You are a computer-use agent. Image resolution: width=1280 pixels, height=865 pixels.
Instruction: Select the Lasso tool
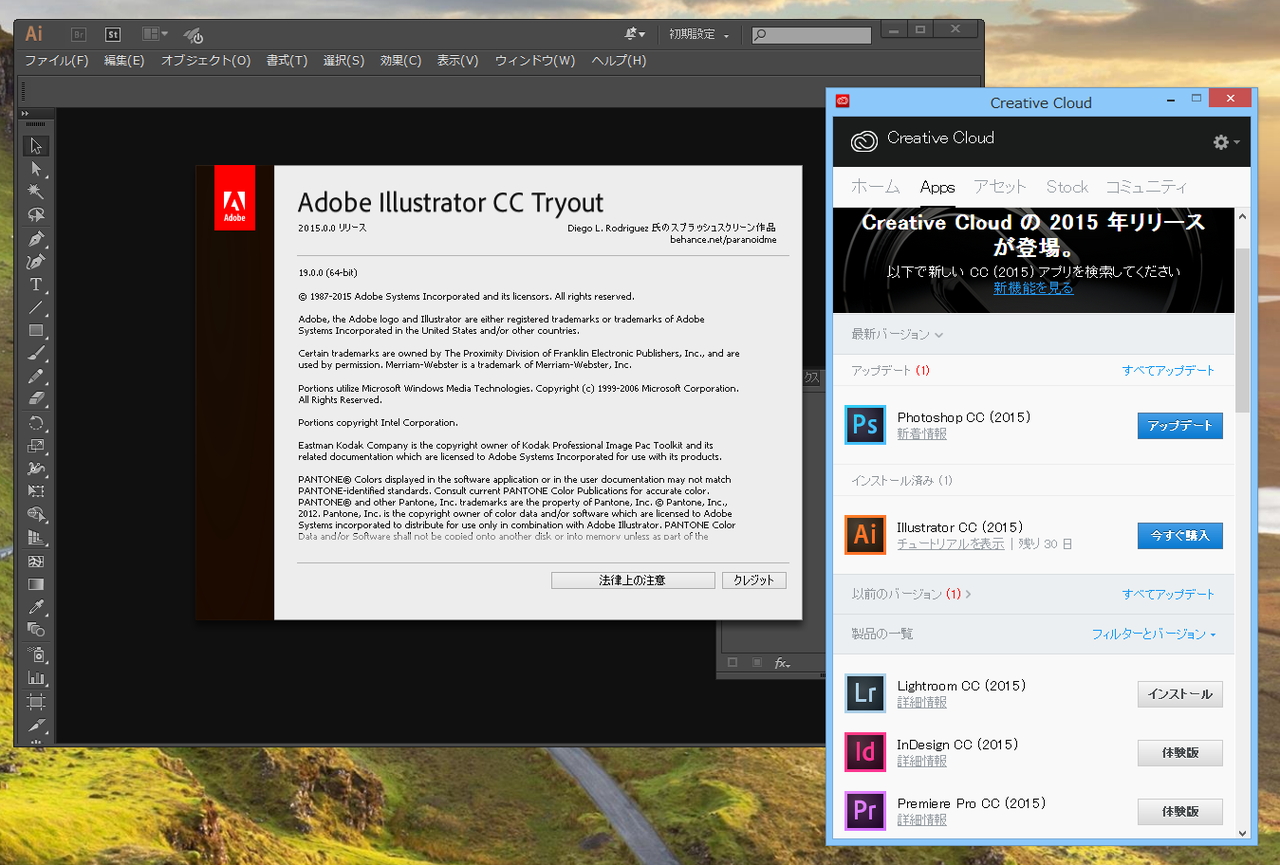point(36,215)
